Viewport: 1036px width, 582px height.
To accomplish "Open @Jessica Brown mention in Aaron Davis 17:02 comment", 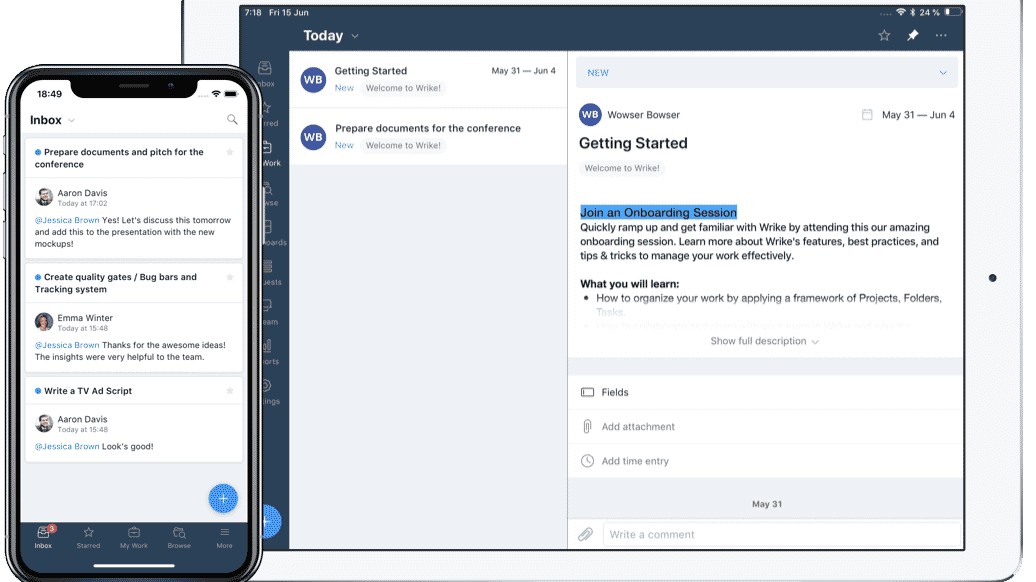I will coord(67,220).
